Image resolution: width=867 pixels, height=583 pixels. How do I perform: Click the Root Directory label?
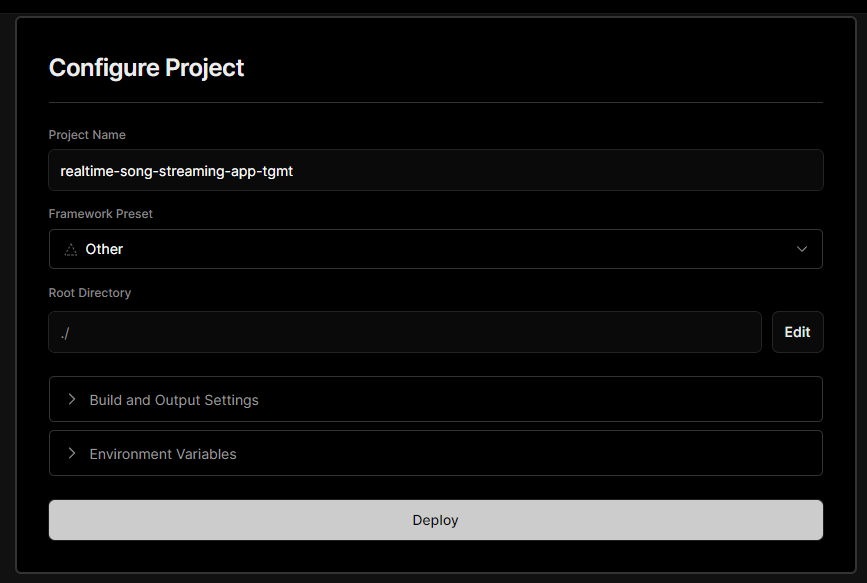coord(90,293)
